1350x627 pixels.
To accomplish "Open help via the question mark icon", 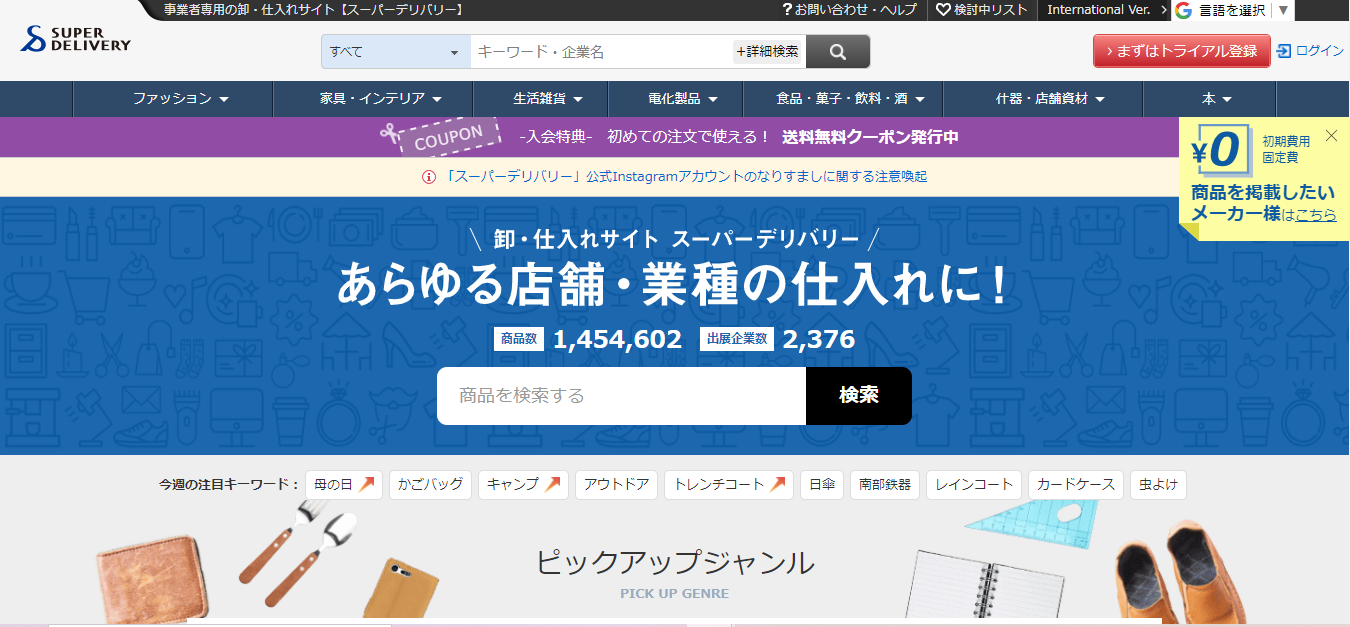I will coord(789,10).
